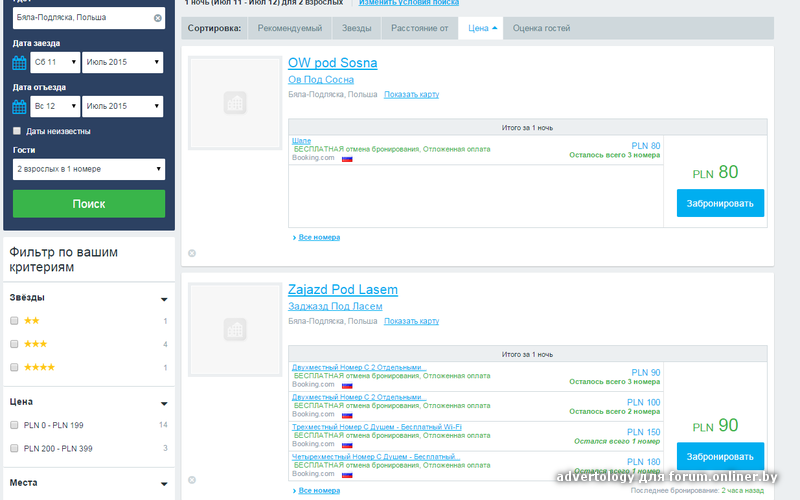Open the Двухместный Номер link priced PLN 100

pos(359,397)
